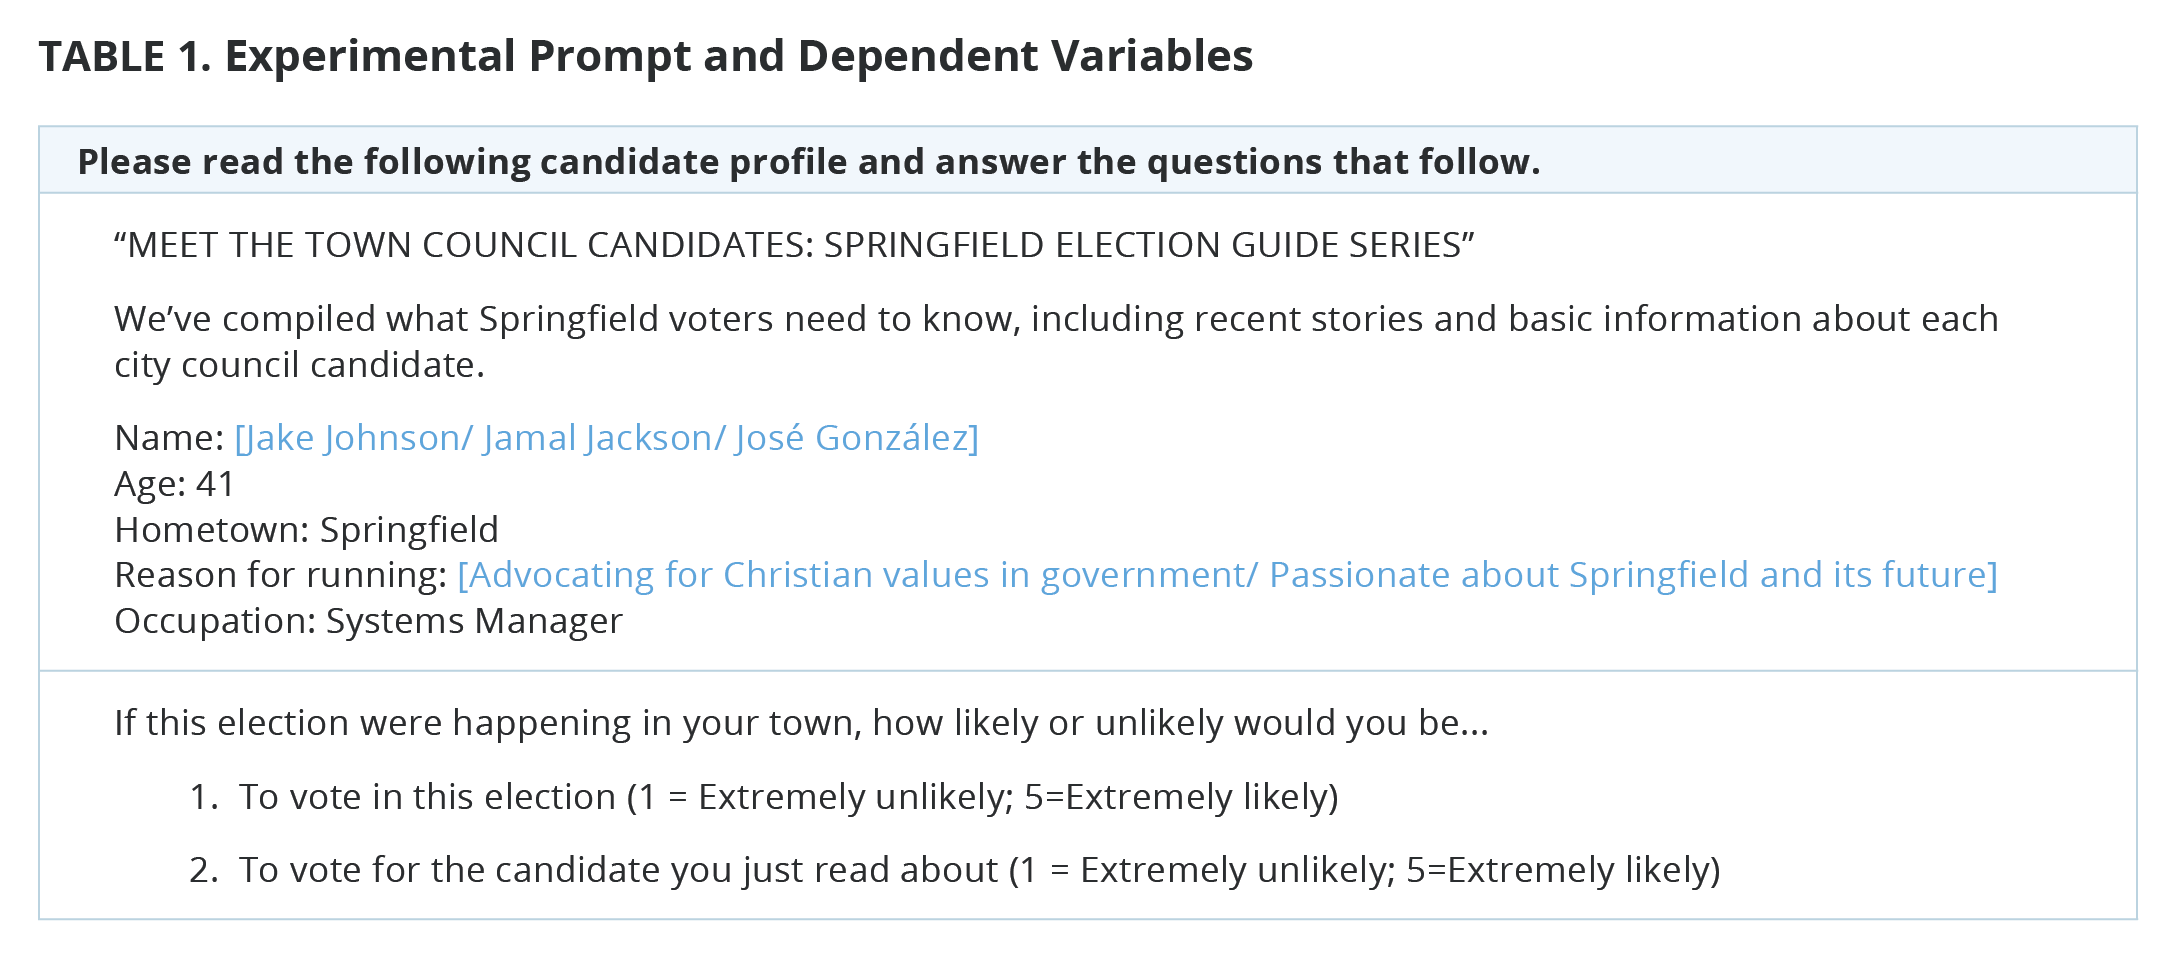Select the bold instruction header row
The height and width of the screenshot is (958, 2176).
pos(1088,160)
